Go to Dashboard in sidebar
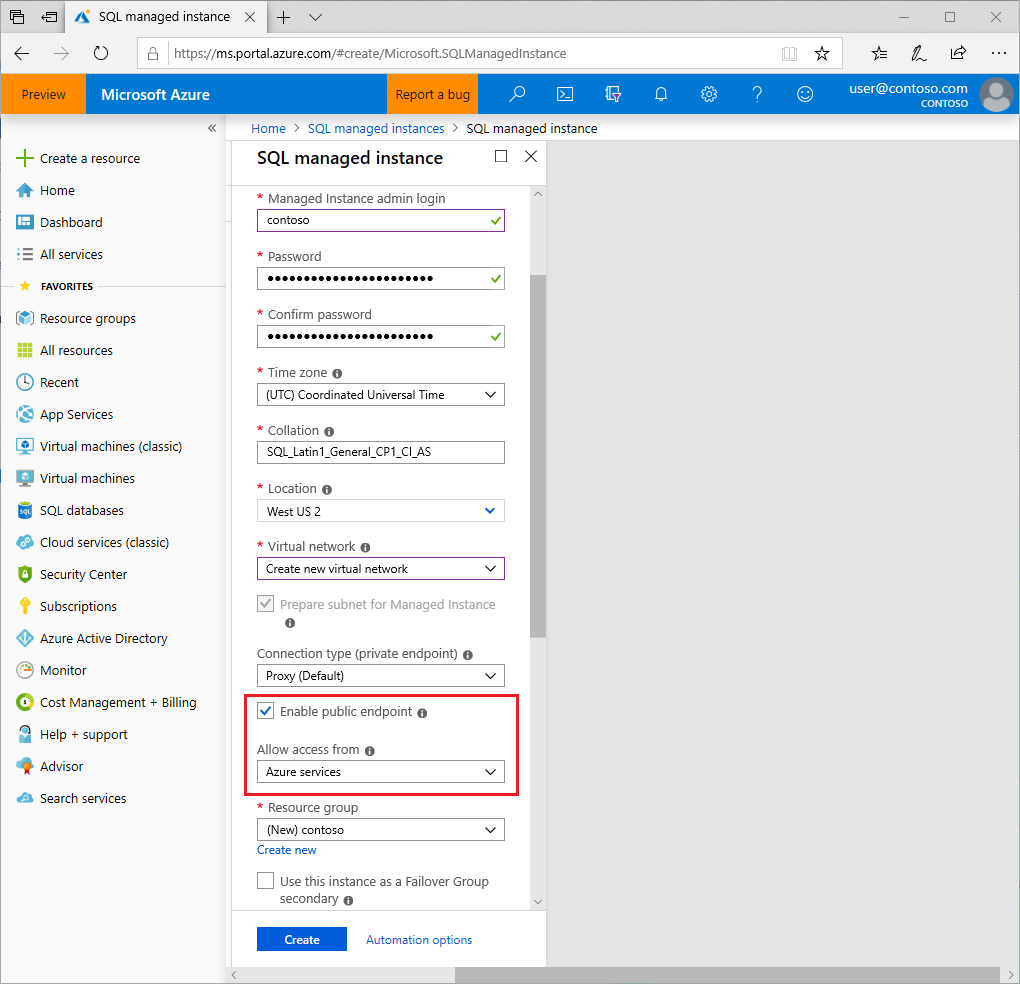Viewport: 1020px width, 984px height. [x=60, y=222]
